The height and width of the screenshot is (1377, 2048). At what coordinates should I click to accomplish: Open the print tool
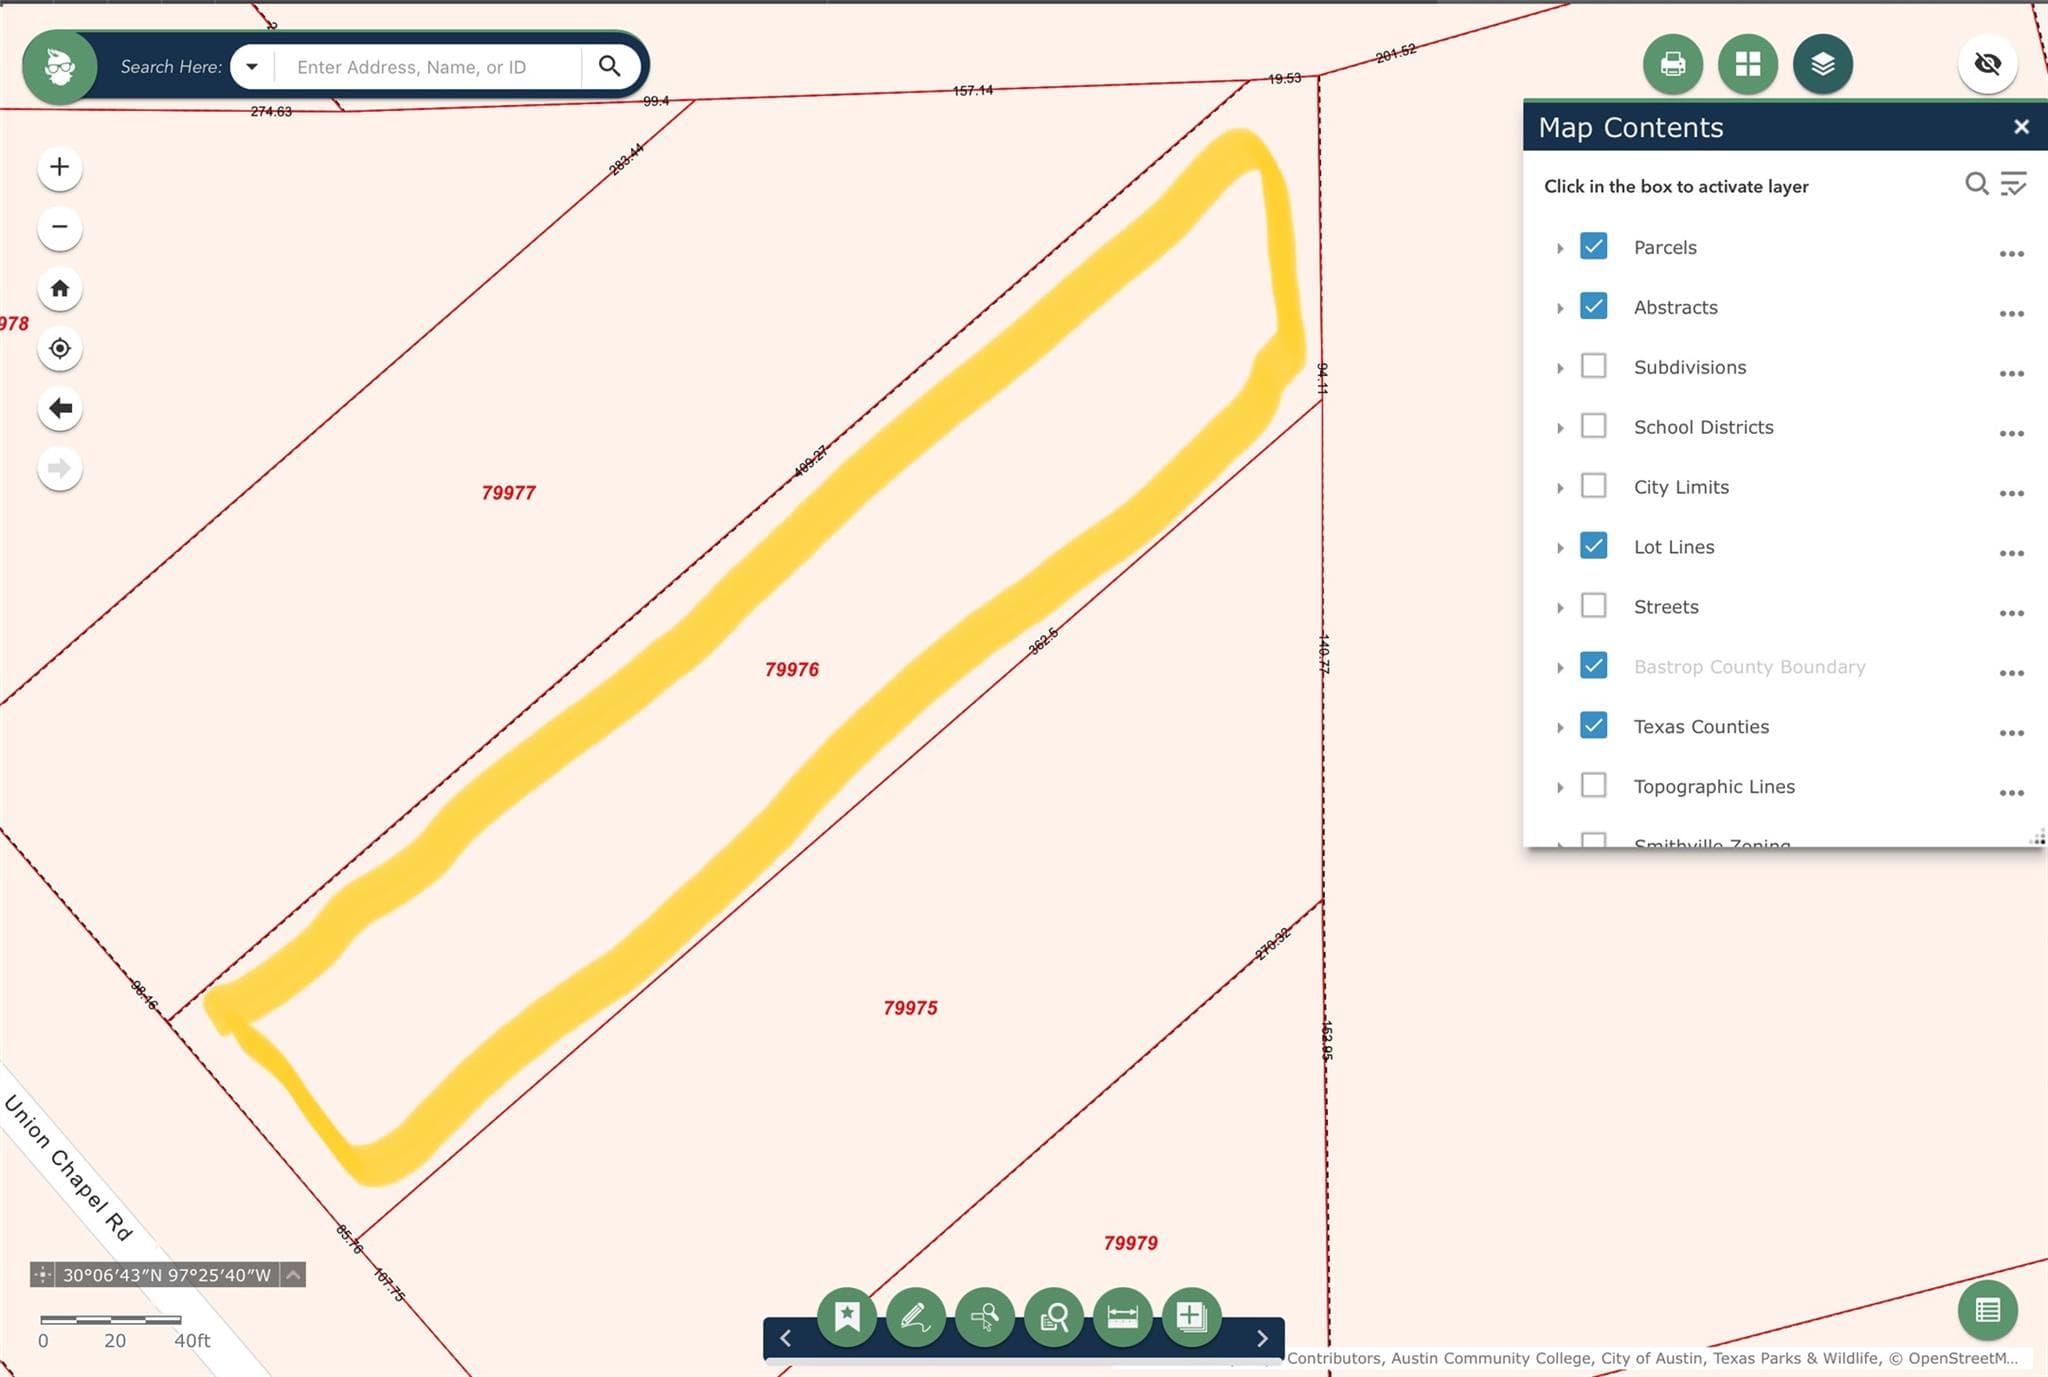pos(1673,64)
